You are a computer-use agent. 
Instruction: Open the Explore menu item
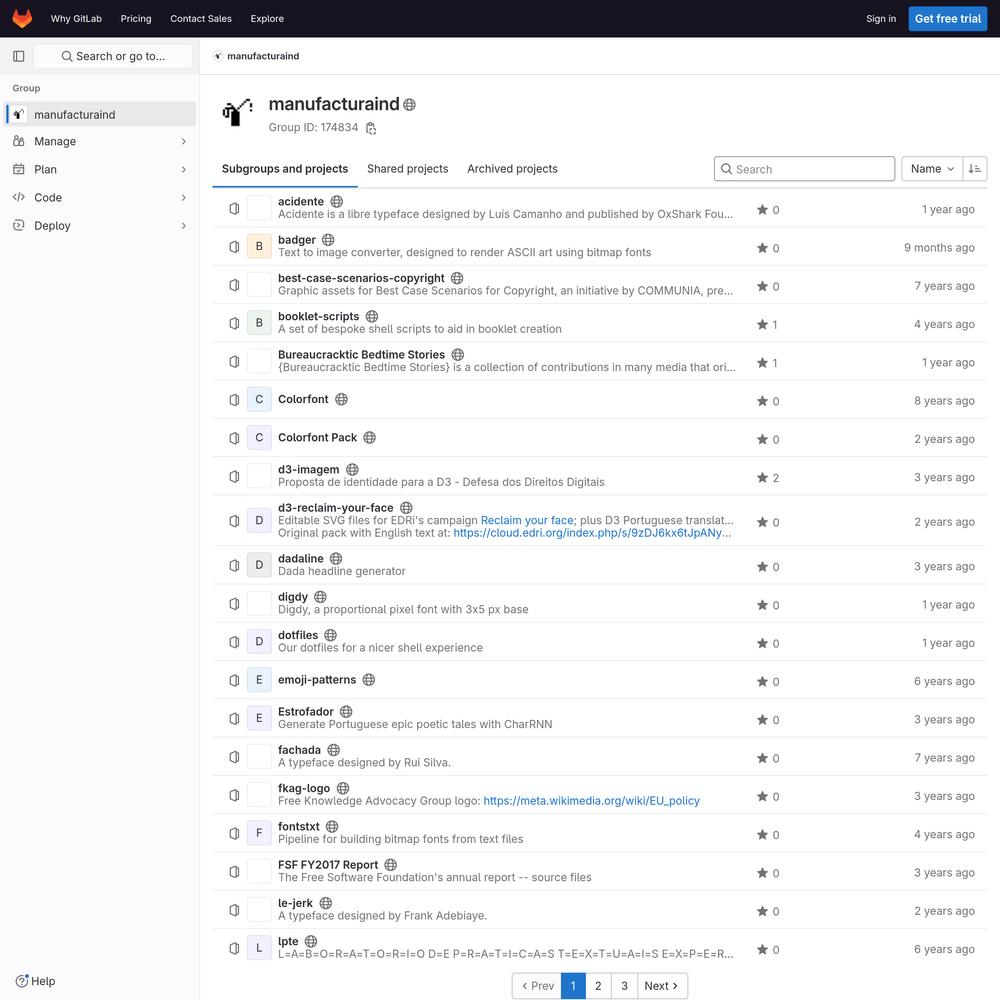[x=267, y=18]
